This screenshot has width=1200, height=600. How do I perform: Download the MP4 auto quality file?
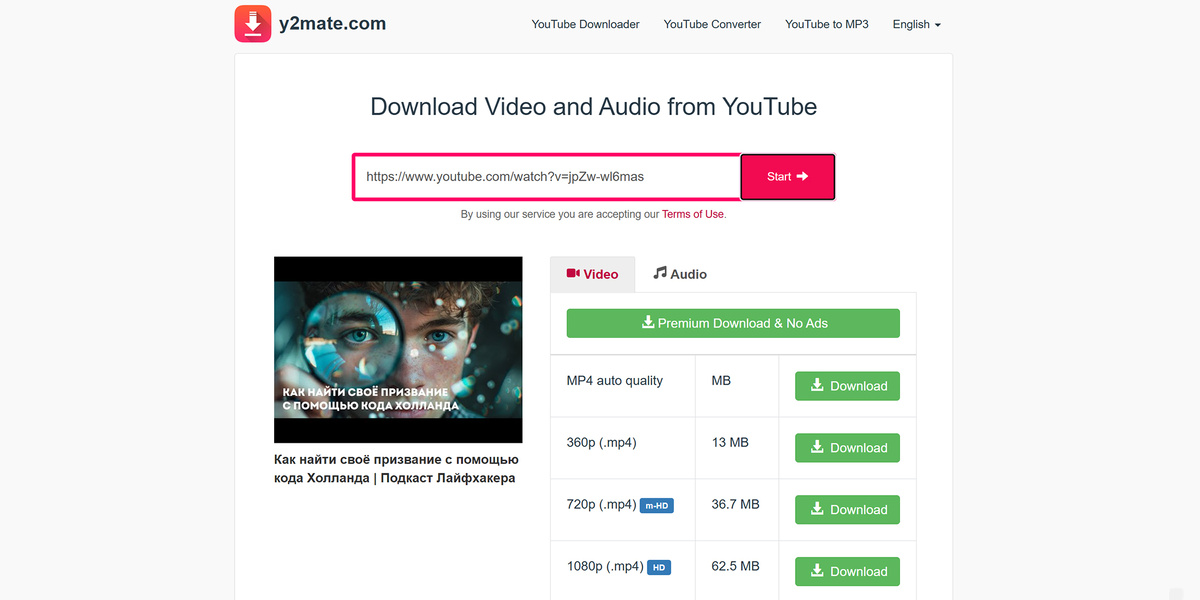tap(847, 386)
